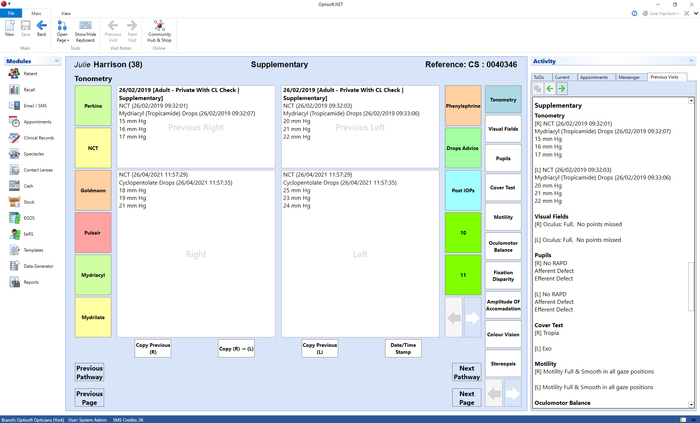Open the Cover Test section
The width and height of the screenshot is (700, 423).
coord(503,187)
